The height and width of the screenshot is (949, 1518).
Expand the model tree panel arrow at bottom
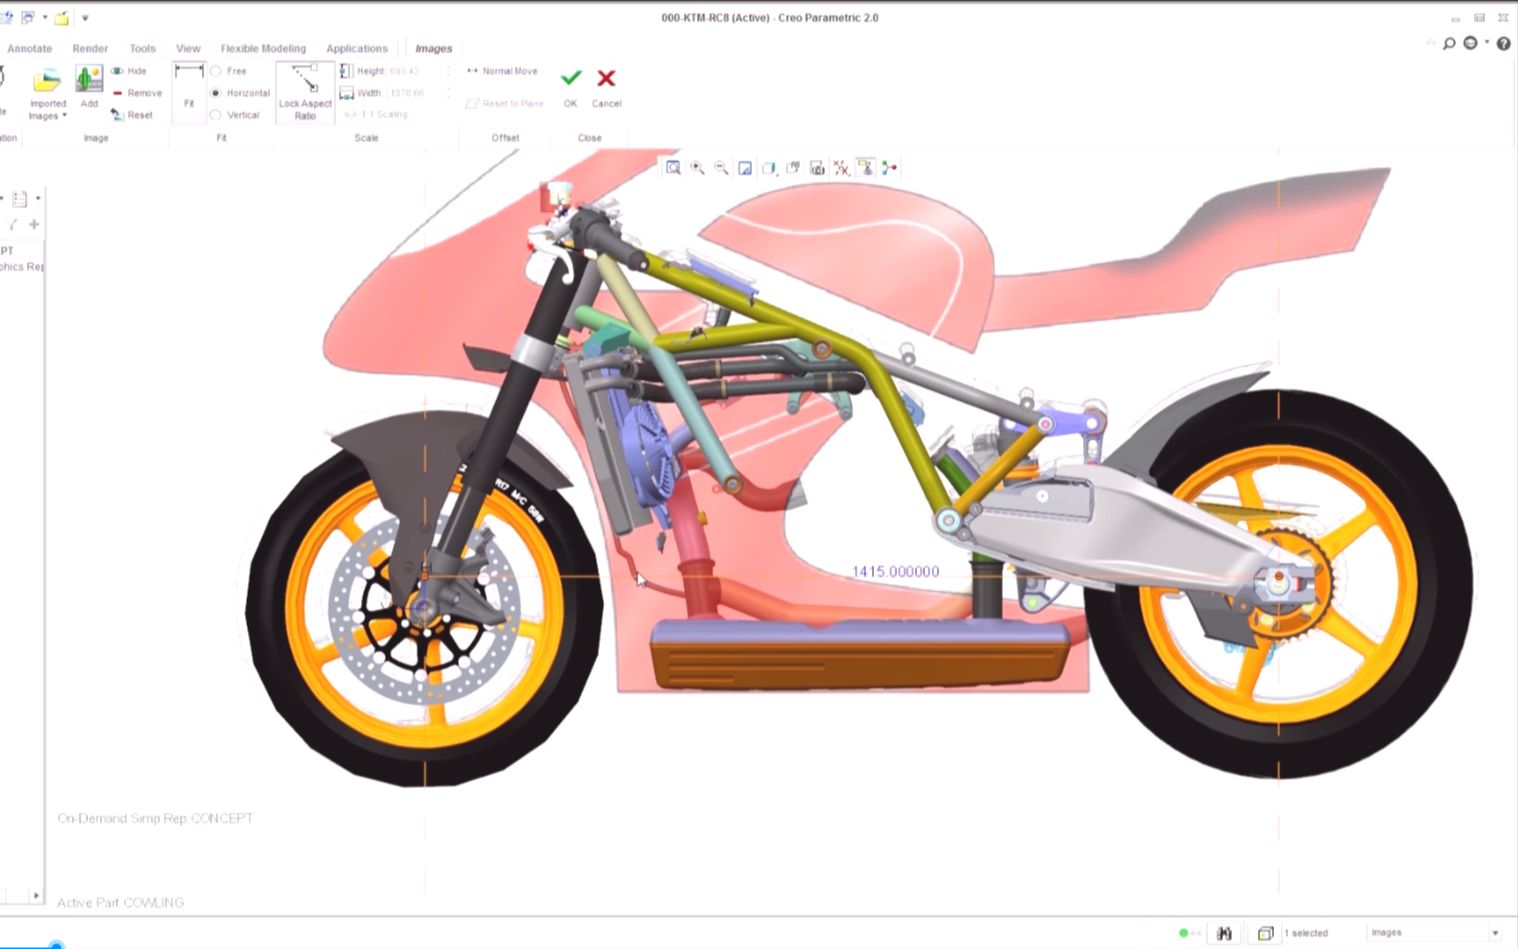pos(36,896)
